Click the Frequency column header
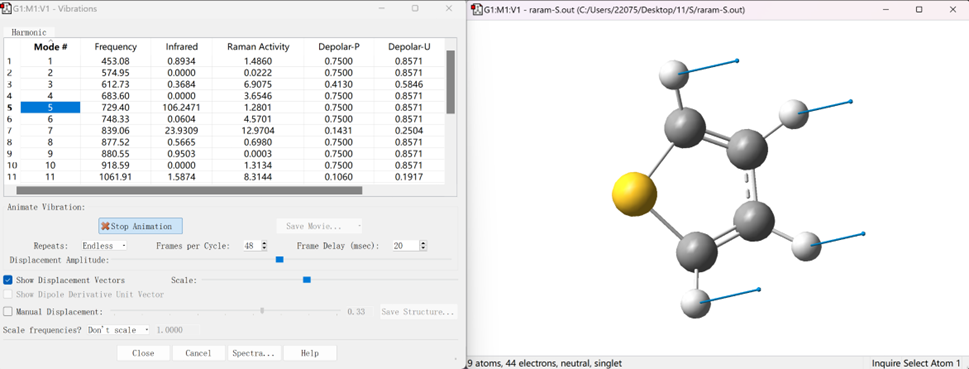 116,46
